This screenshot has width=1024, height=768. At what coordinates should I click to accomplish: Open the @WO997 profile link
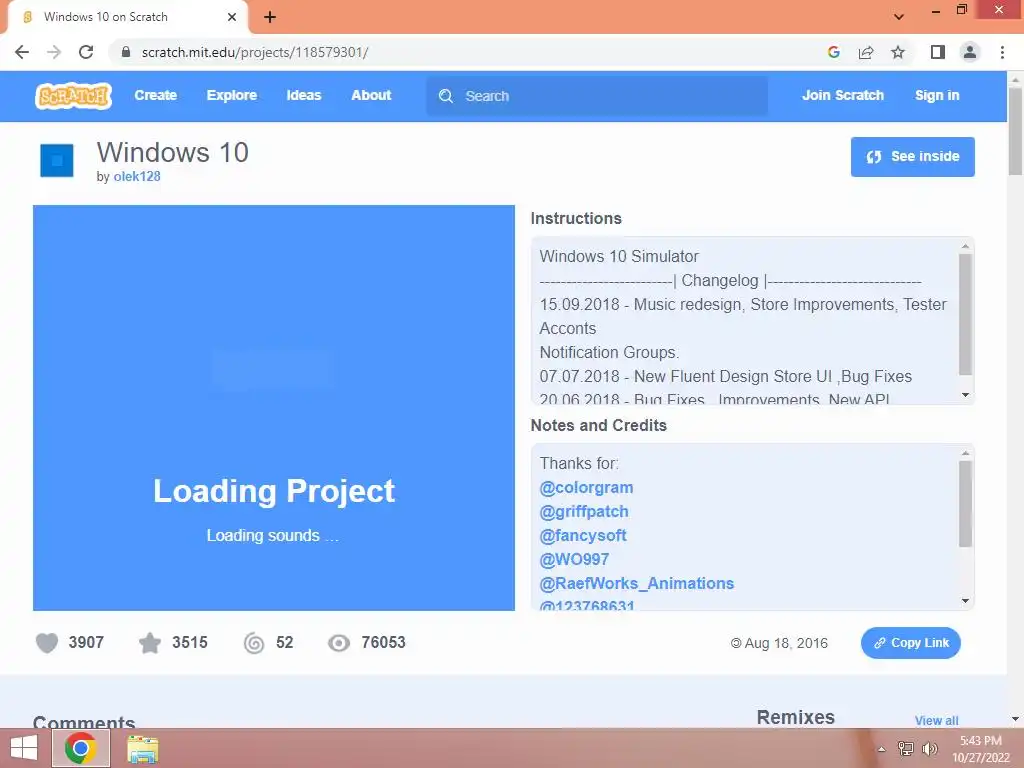pyautogui.click(x=574, y=560)
